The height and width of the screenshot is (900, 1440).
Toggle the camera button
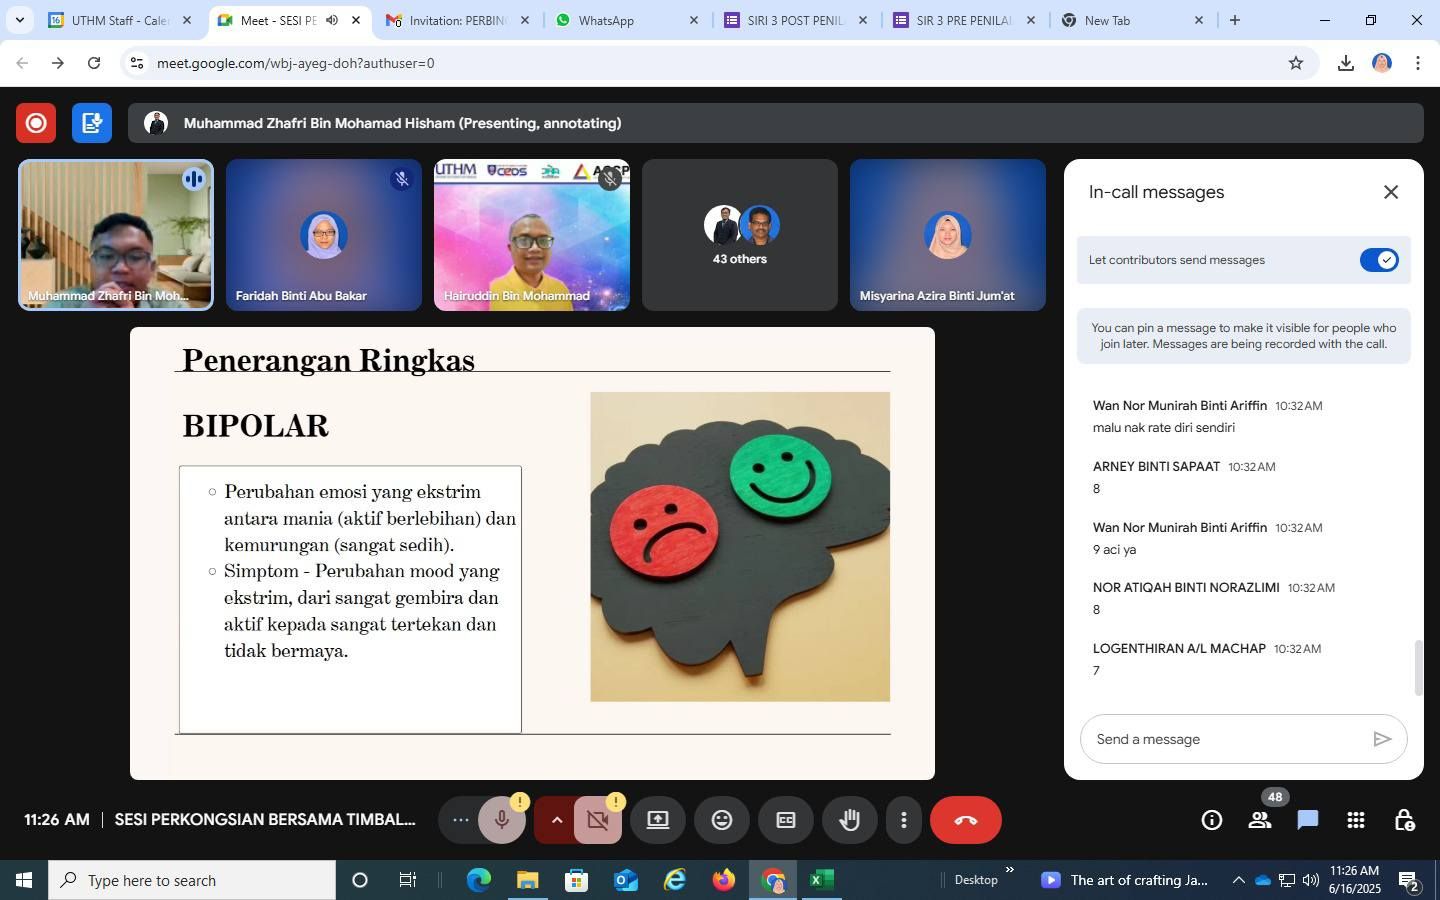(x=598, y=821)
